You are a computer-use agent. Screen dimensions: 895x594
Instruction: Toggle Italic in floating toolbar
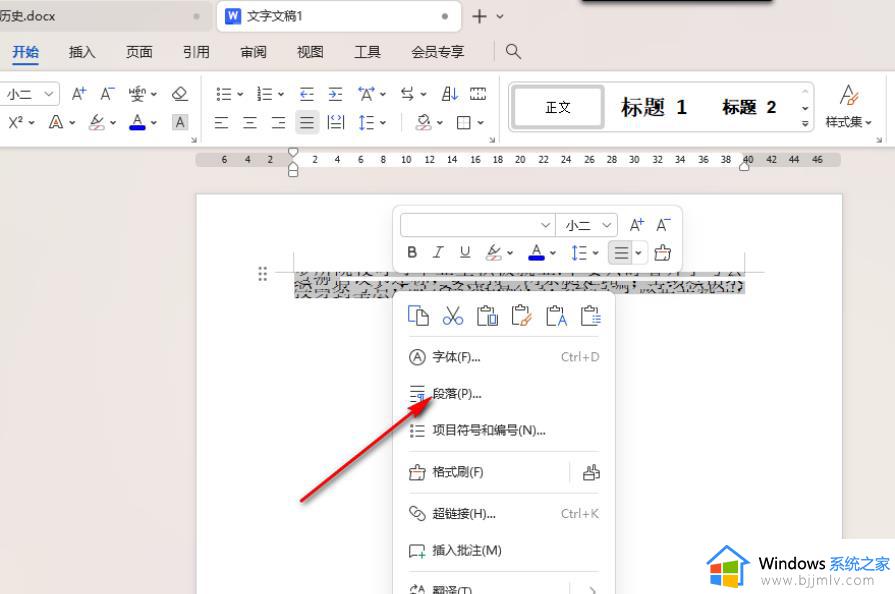(x=438, y=252)
